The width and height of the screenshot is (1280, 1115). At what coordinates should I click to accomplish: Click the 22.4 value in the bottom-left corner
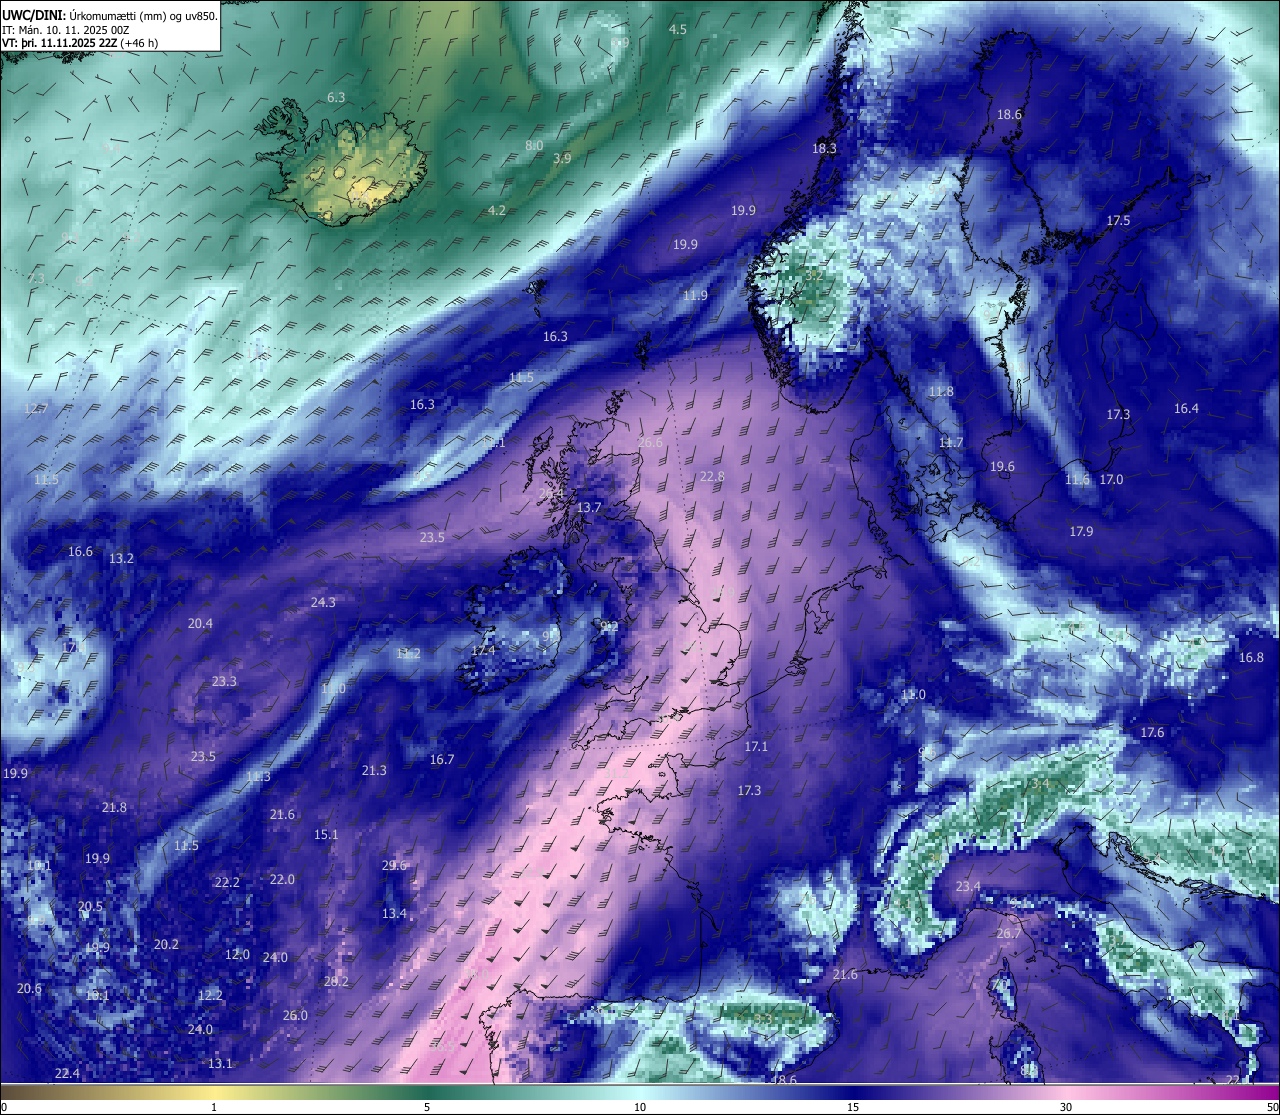tap(67, 1073)
